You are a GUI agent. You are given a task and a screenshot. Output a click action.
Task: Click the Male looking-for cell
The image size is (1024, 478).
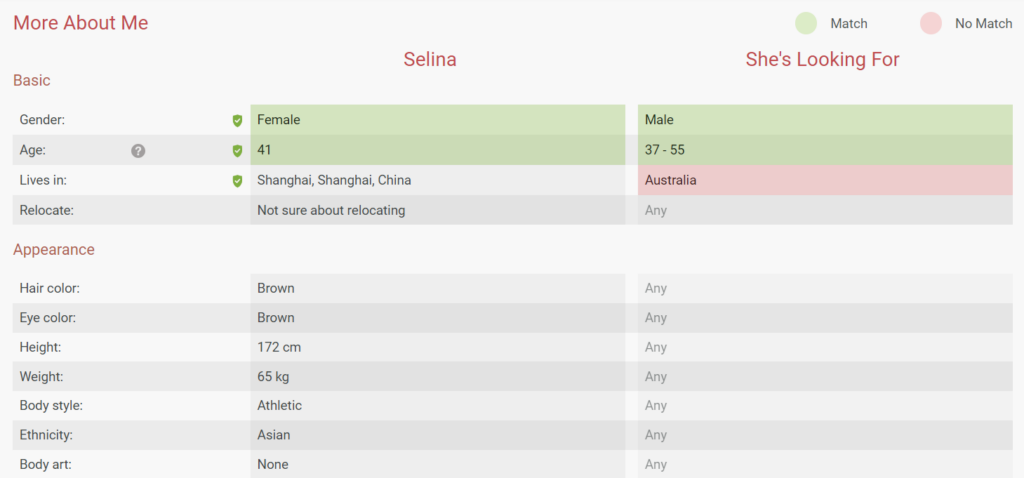point(659,120)
